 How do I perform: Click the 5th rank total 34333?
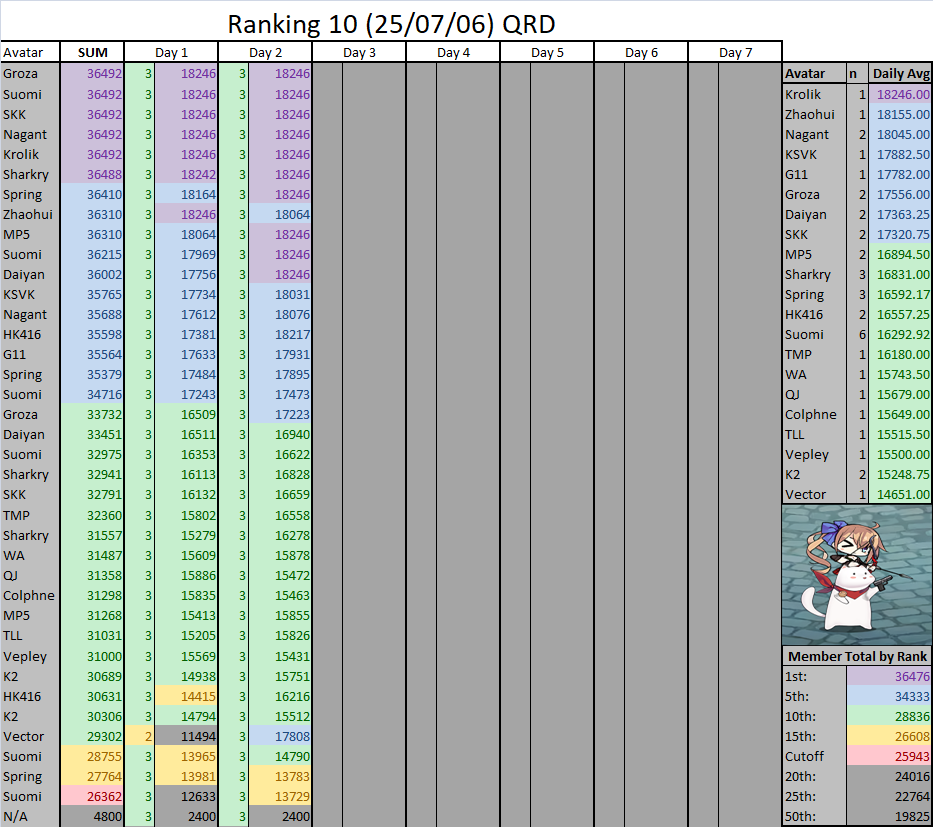click(x=890, y=696)
